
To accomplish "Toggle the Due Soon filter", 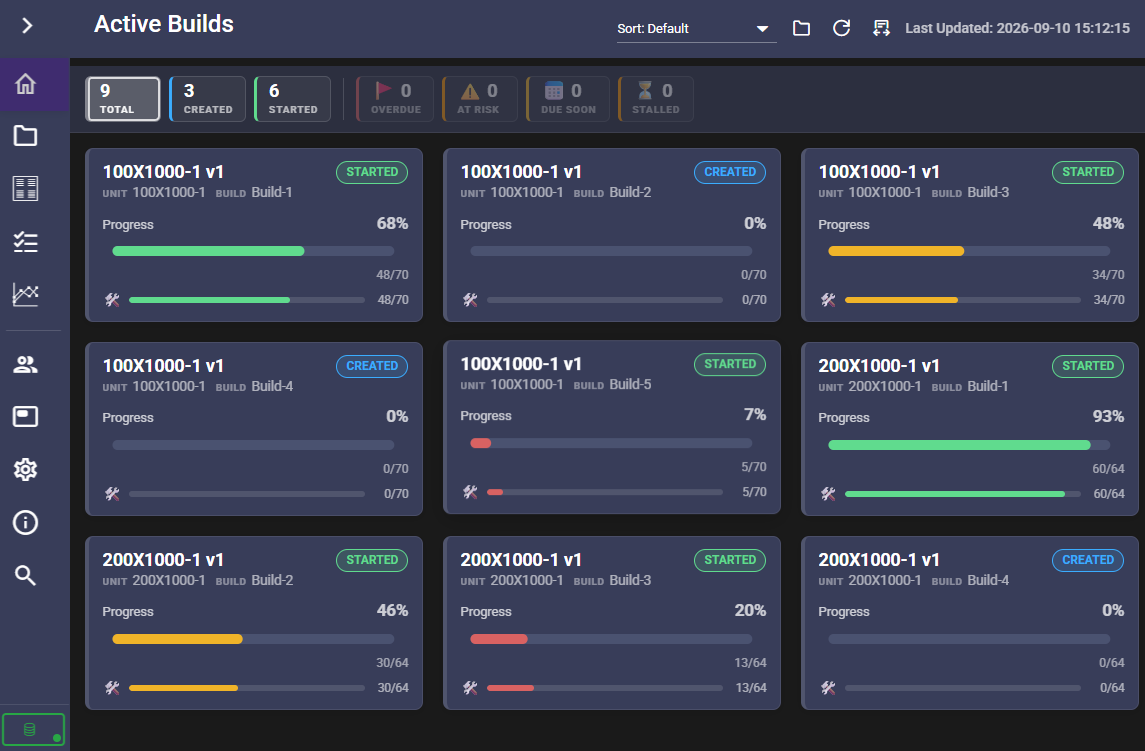I will 568,99.
